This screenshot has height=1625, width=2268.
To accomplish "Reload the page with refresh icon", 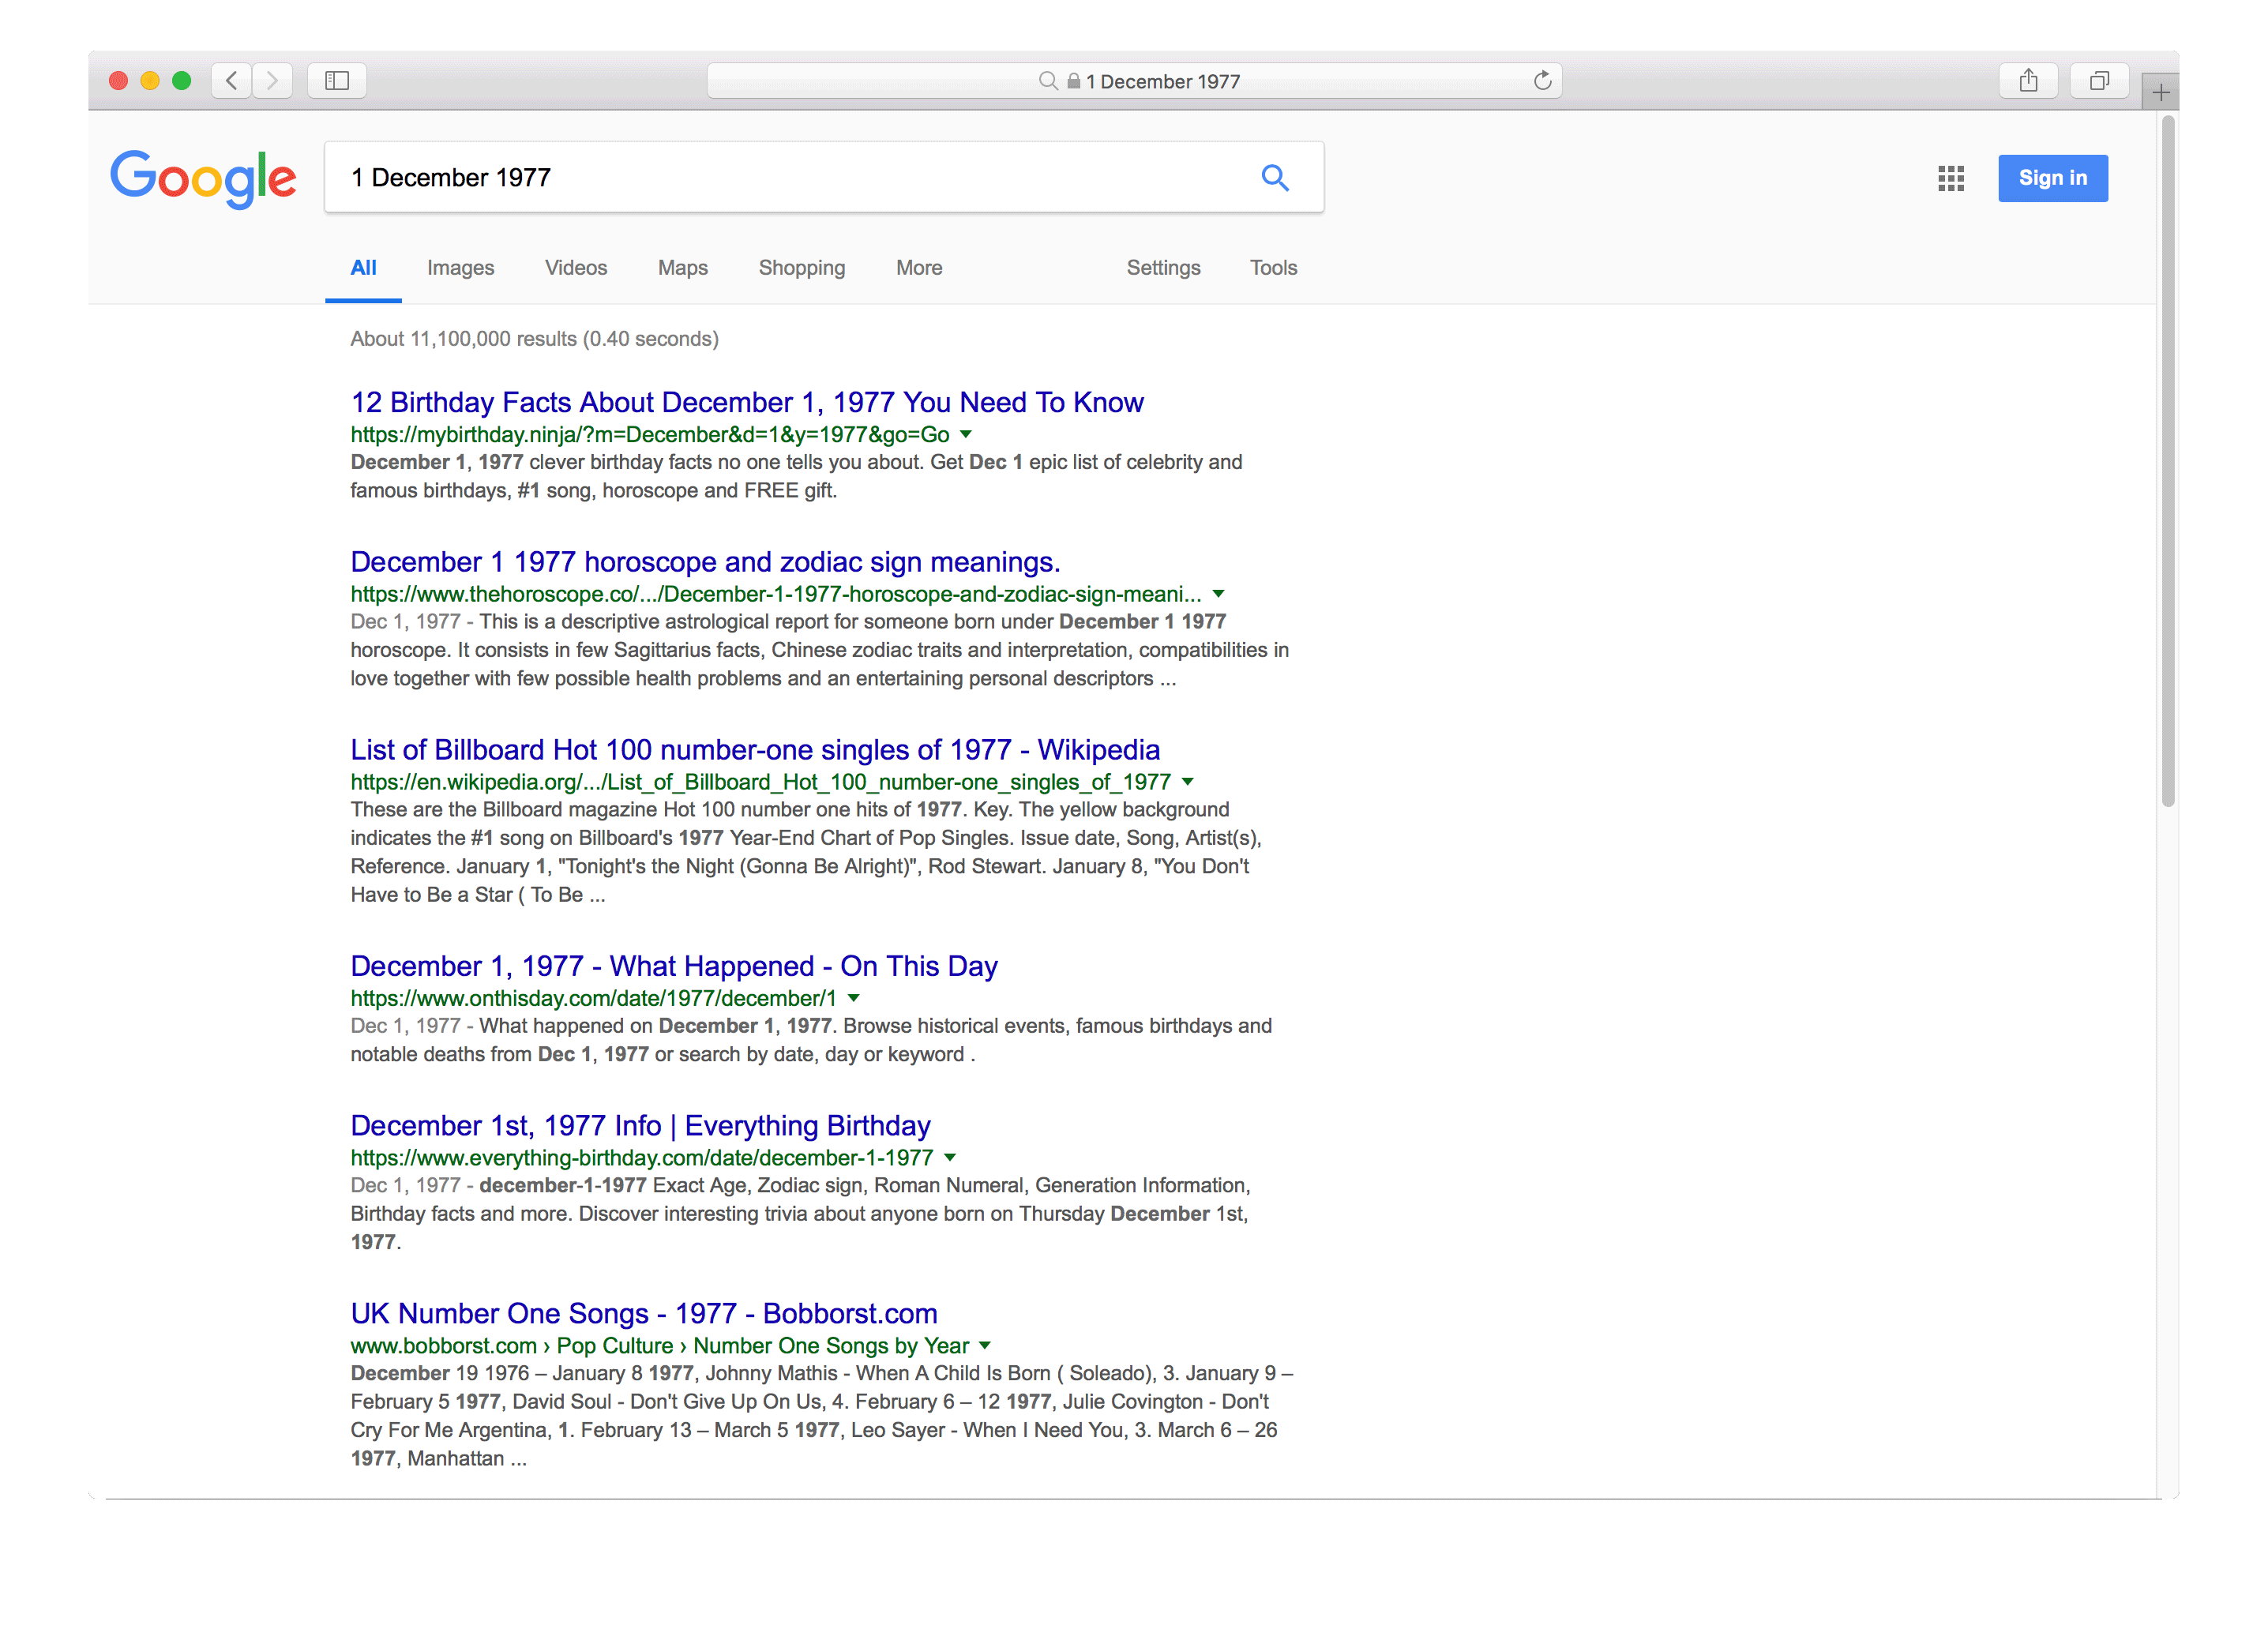I will click(1542, 80).
